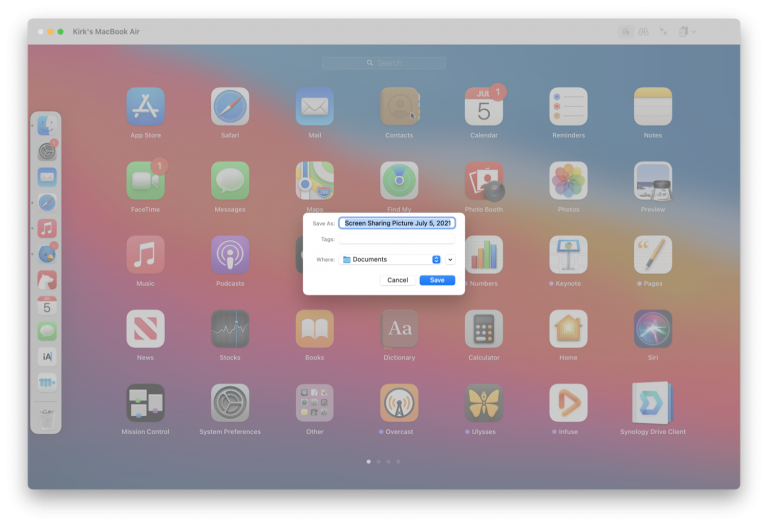Launch Safari from Launchpad grid
768x526 pixels.
pyautogui.click(x=230, y=107)
